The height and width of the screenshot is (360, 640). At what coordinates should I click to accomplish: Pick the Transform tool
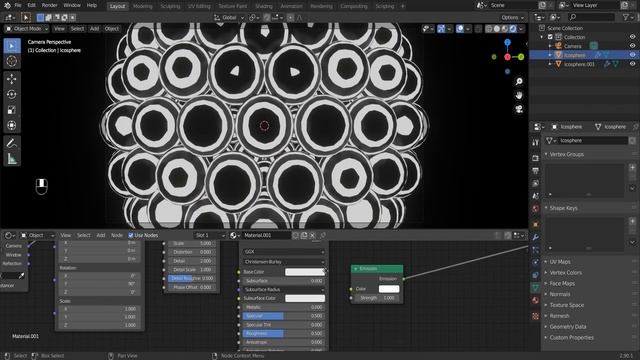click(12, 125)
